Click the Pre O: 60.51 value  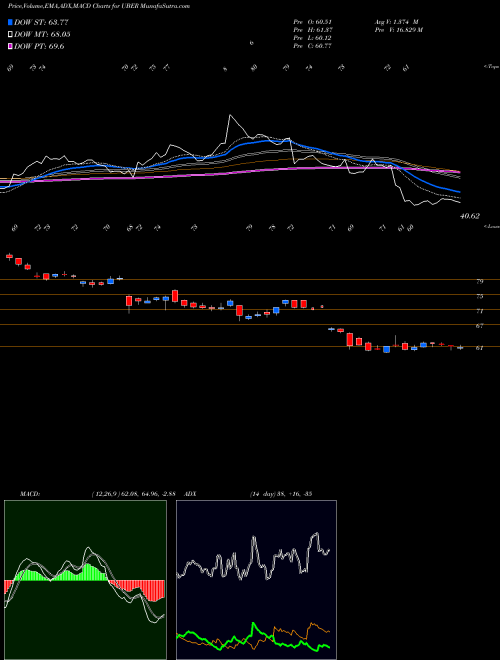pos(313,22)
